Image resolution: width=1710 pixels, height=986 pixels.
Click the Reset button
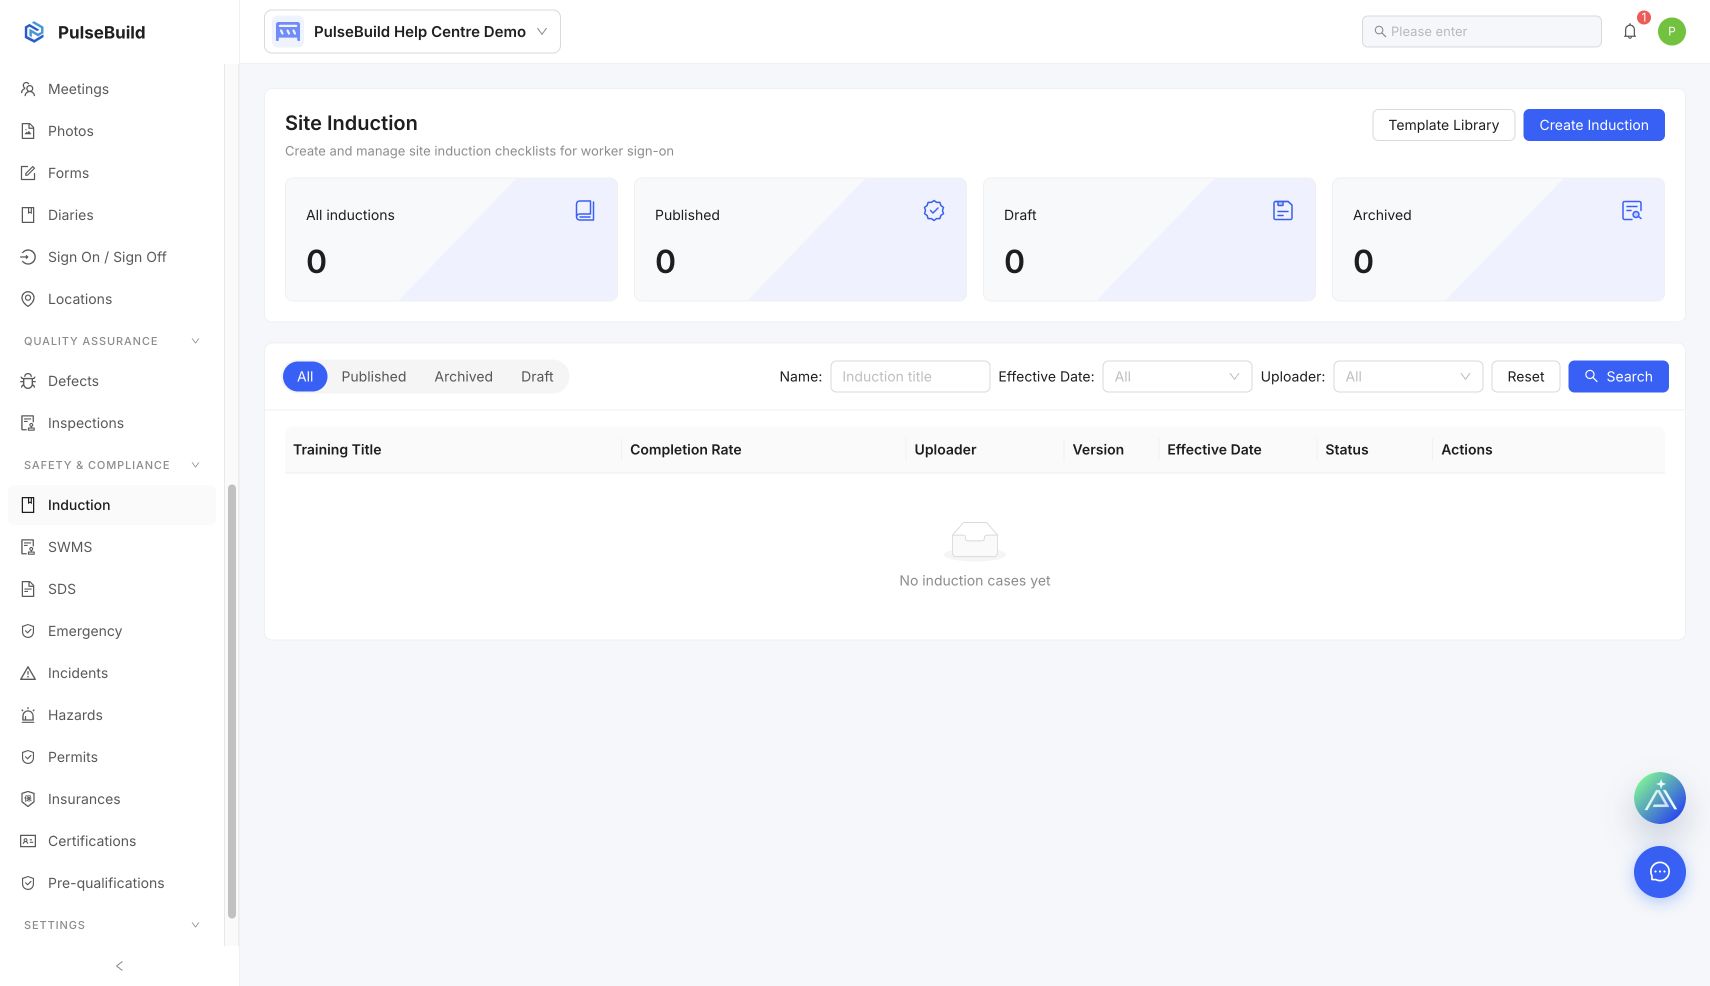point(1525,376)
